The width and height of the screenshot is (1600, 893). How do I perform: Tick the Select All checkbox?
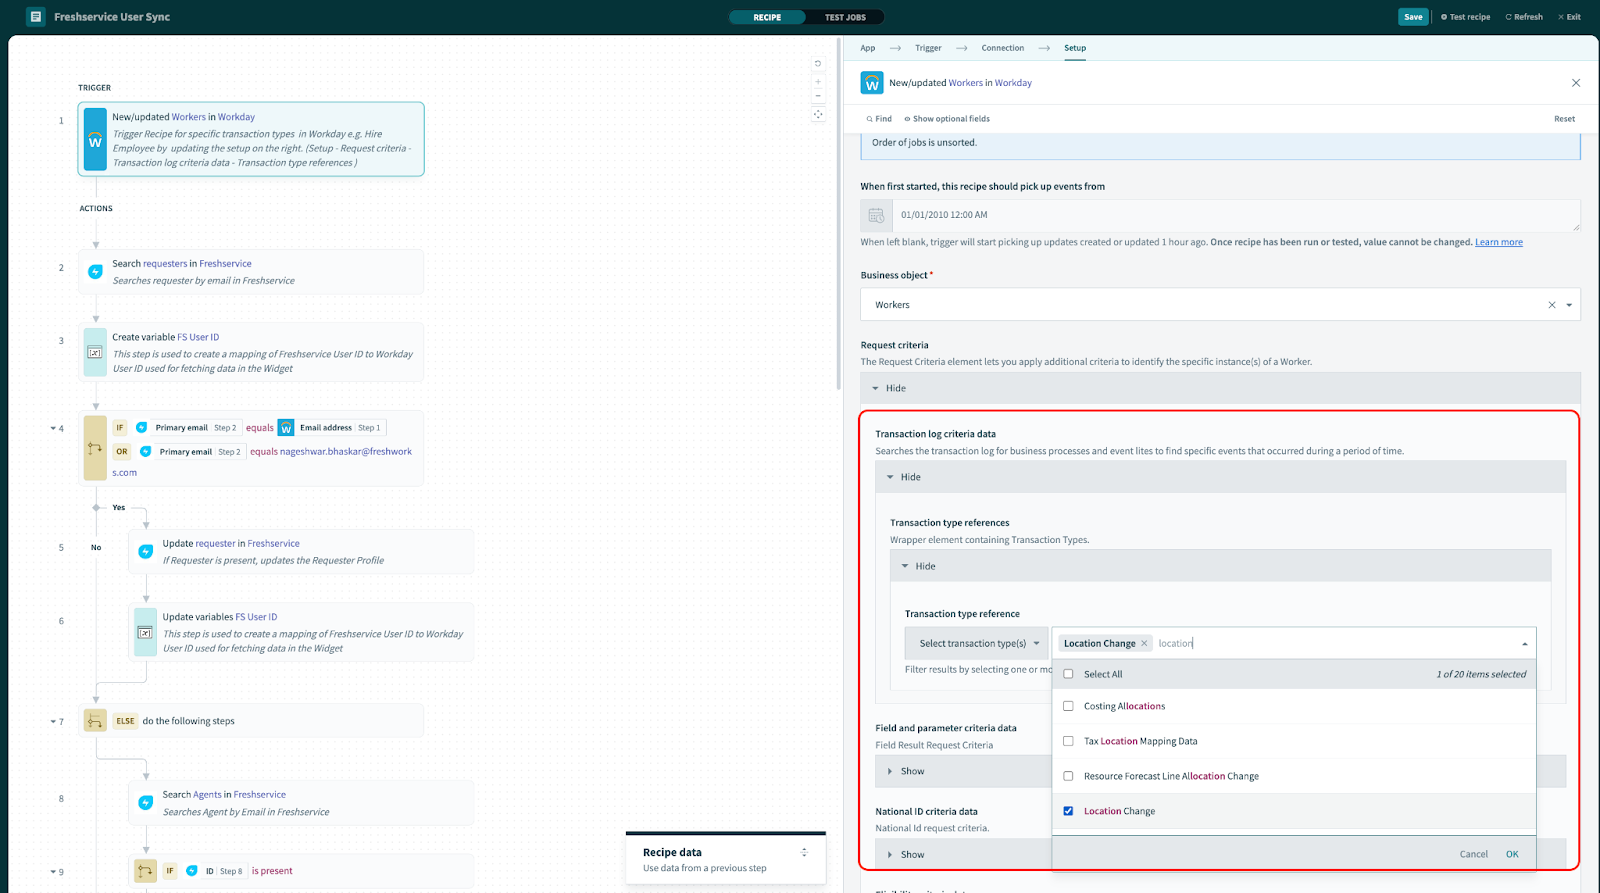[x=1068, y=674]
